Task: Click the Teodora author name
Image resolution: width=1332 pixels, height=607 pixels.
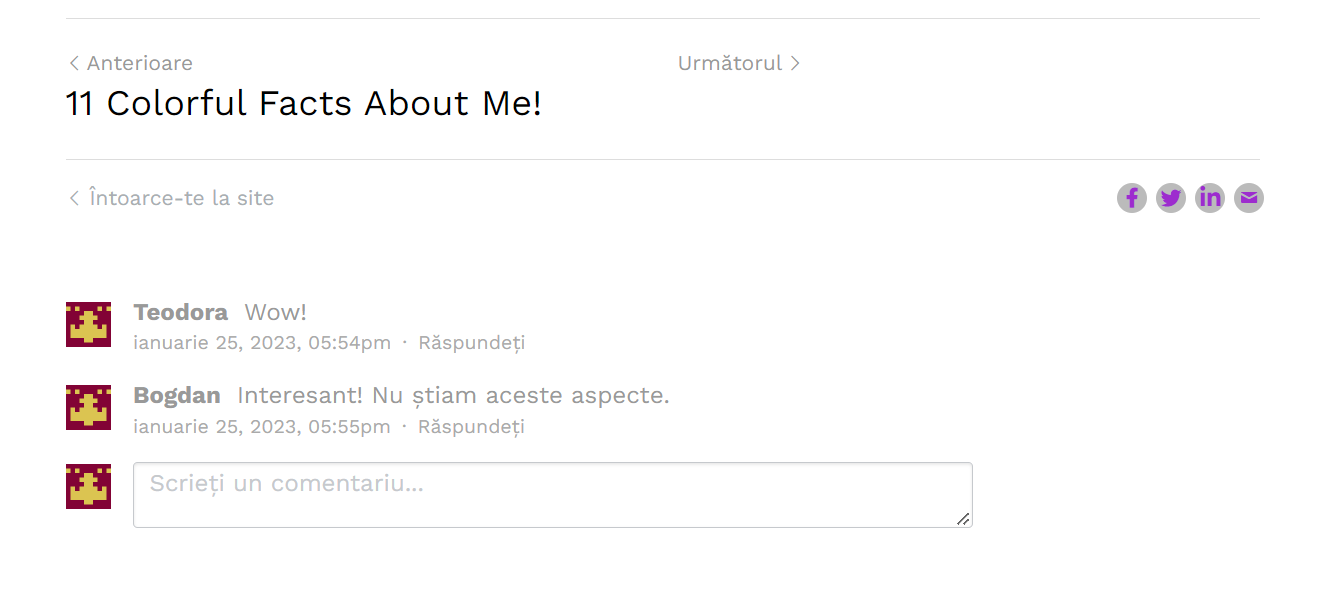Action: pyautogui.click(x=181, y=312)
